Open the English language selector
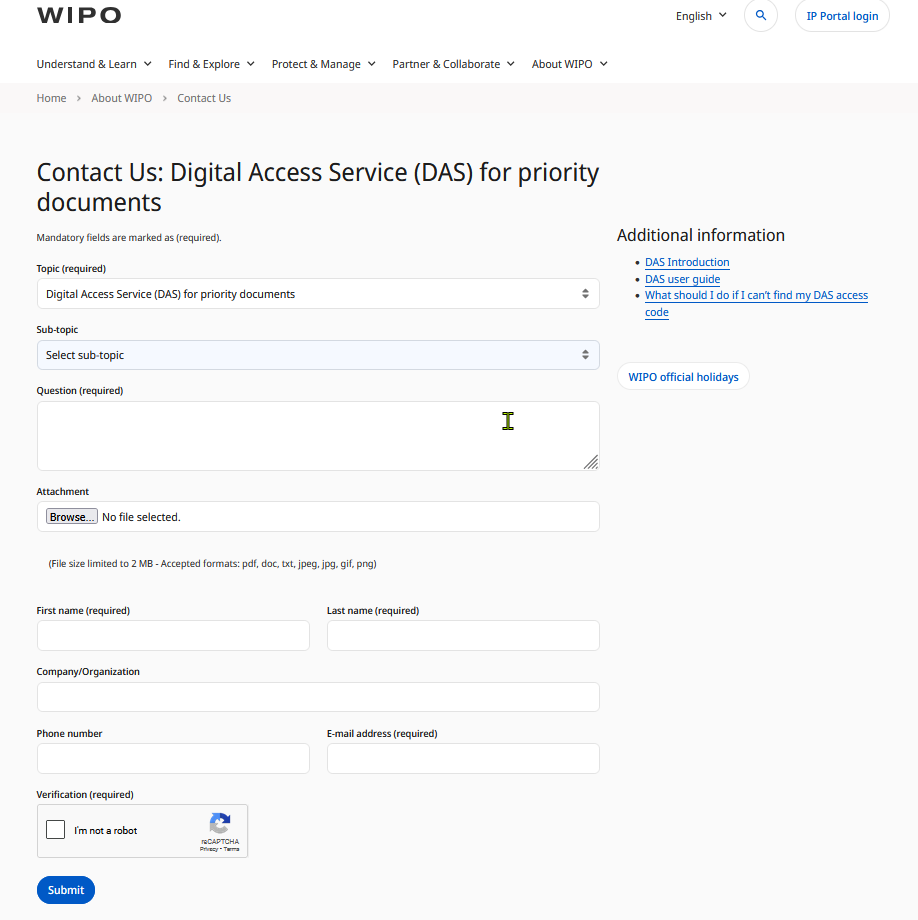918x920 pixels. [x=701, y=16]
